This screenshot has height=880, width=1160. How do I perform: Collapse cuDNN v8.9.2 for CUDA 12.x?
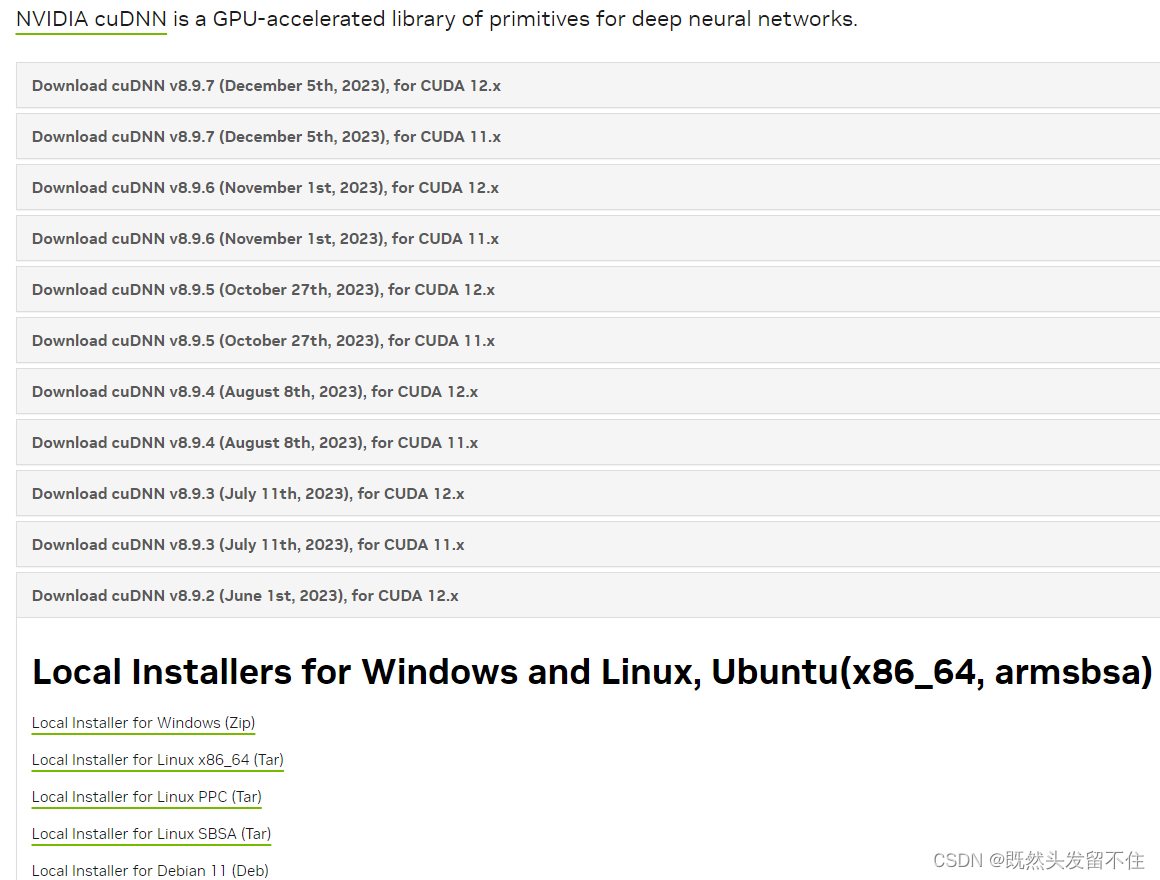pos(588,596)
